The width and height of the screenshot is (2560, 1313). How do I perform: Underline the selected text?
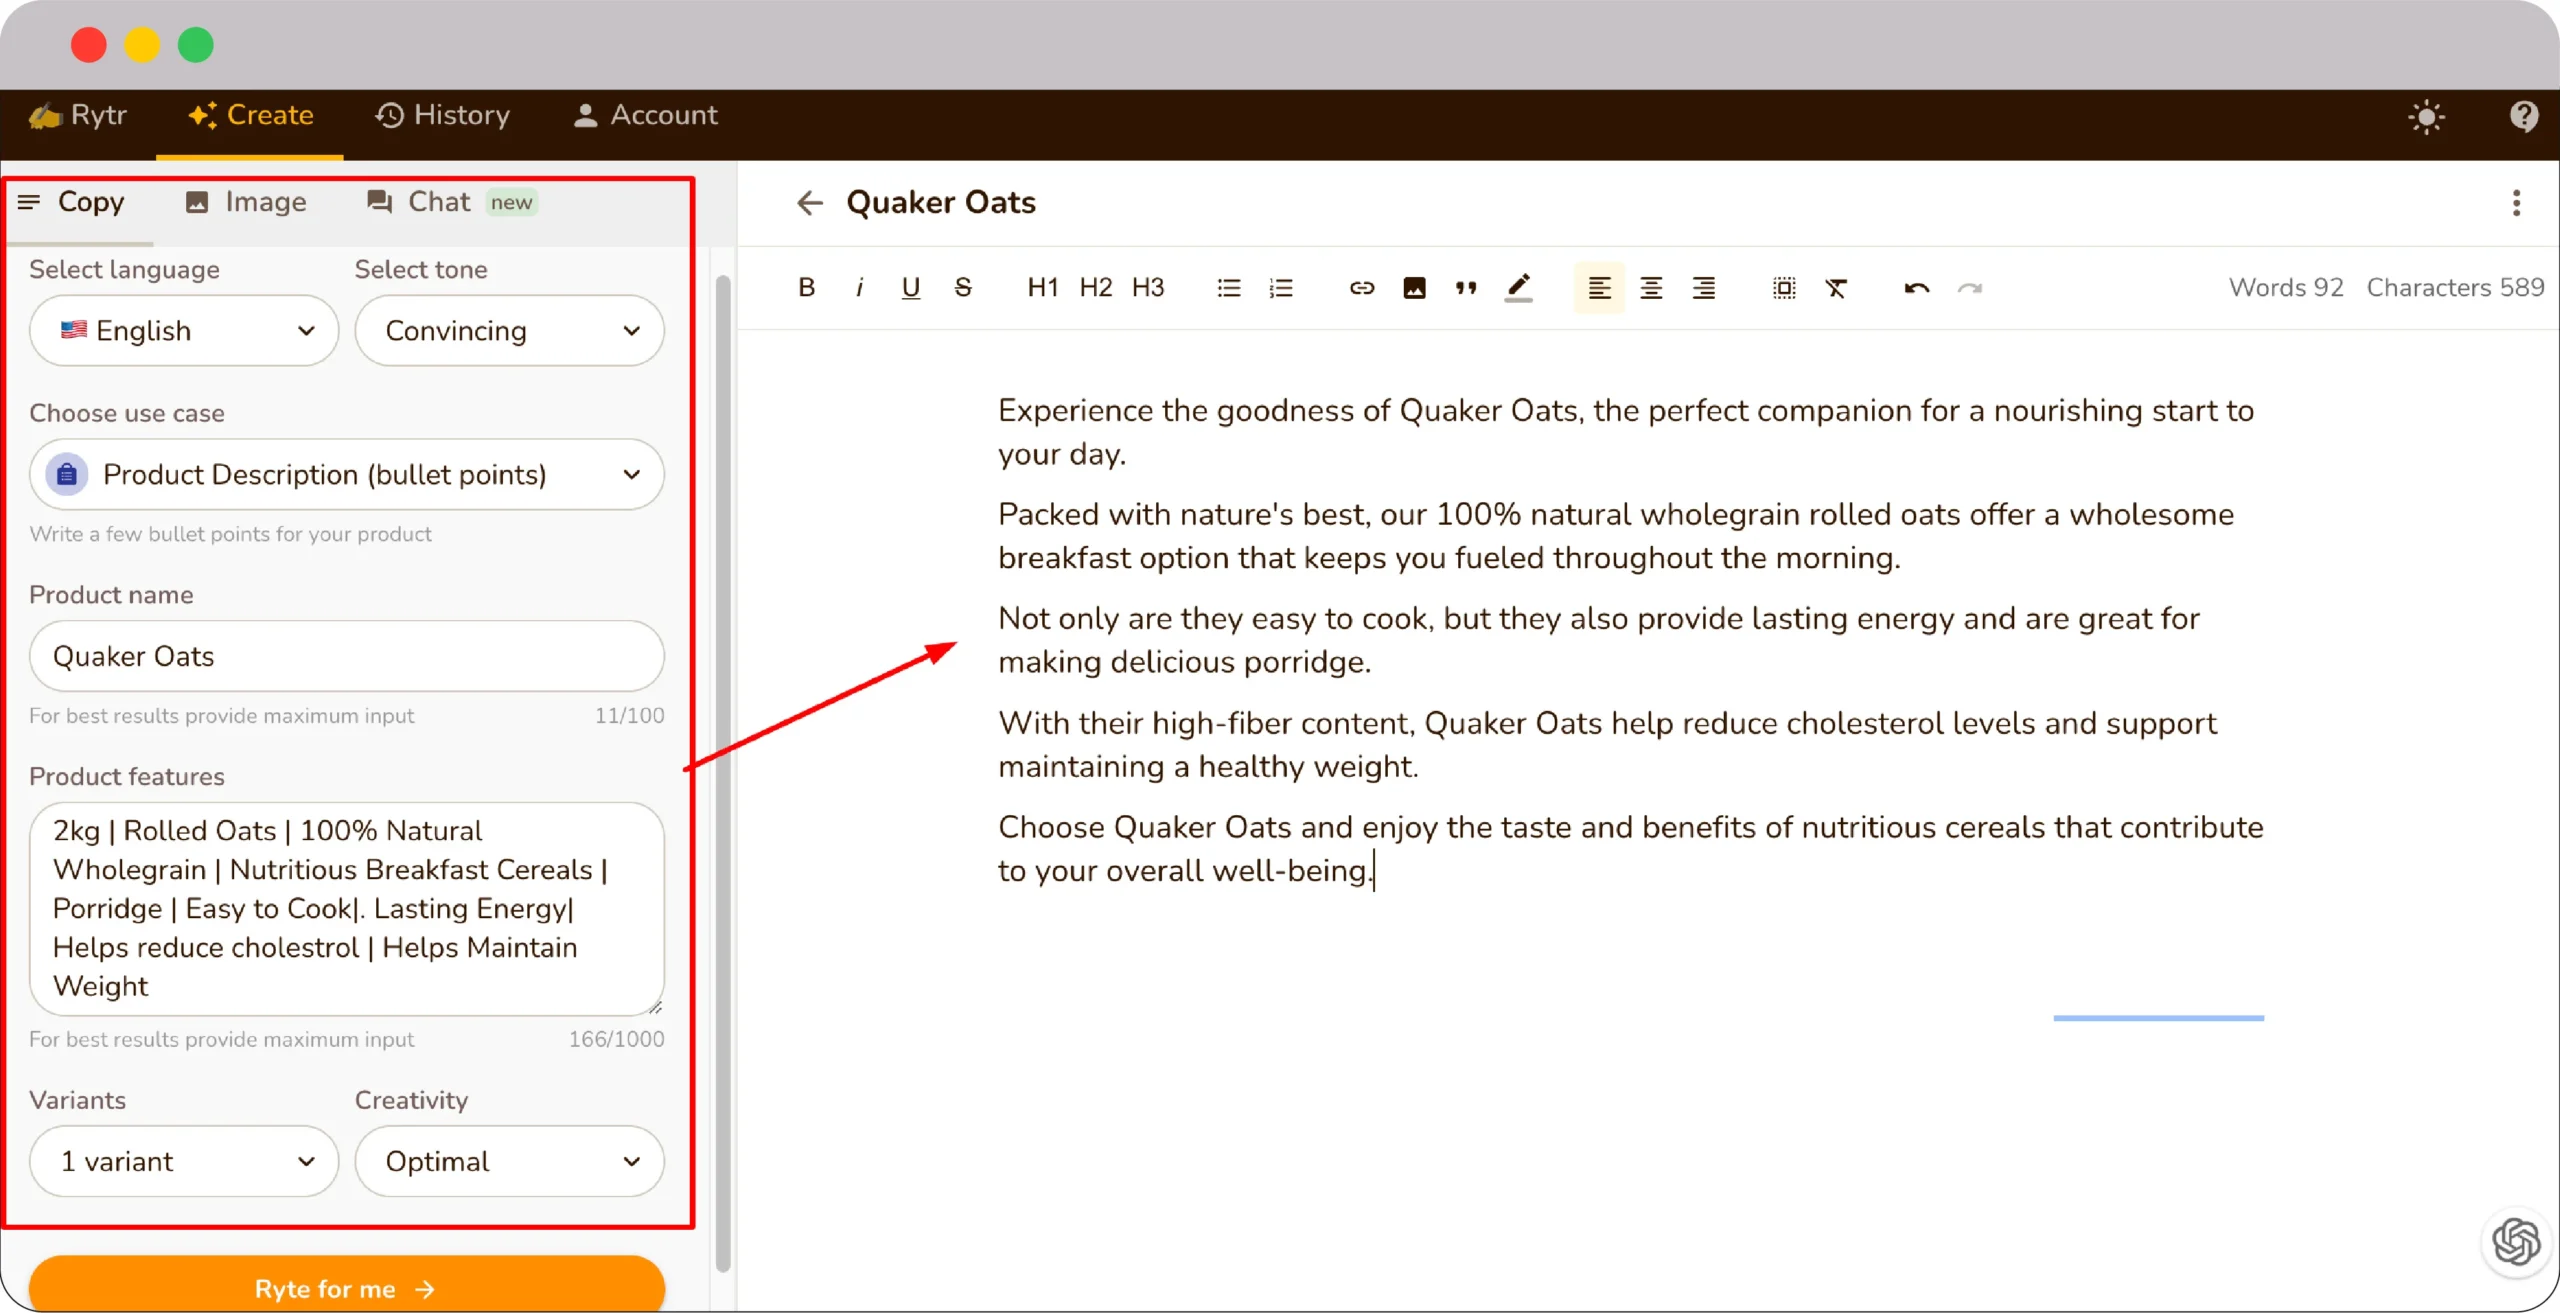pos(910,288)
